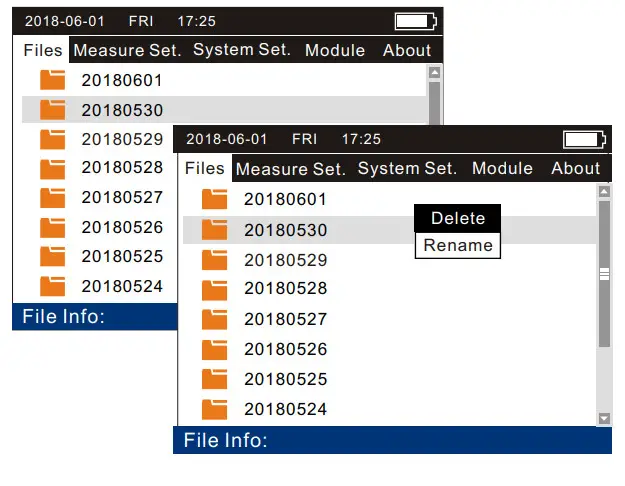Click folder icon of 20180530 in back window
The image size is (625, 486).
click(x=52, y=109)
